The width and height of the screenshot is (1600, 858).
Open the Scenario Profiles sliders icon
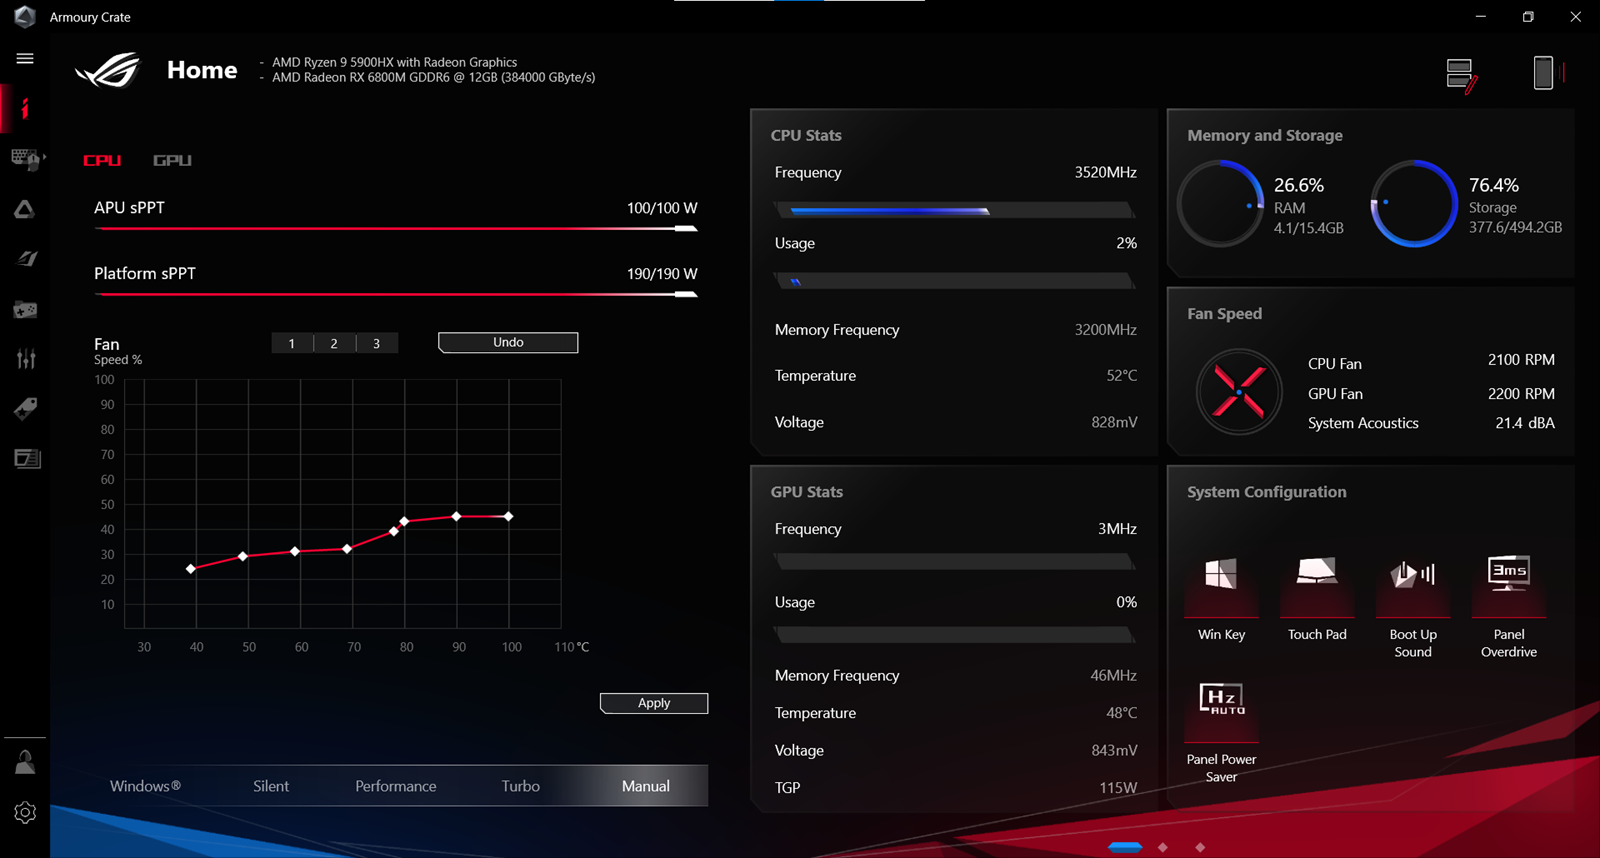26,359
